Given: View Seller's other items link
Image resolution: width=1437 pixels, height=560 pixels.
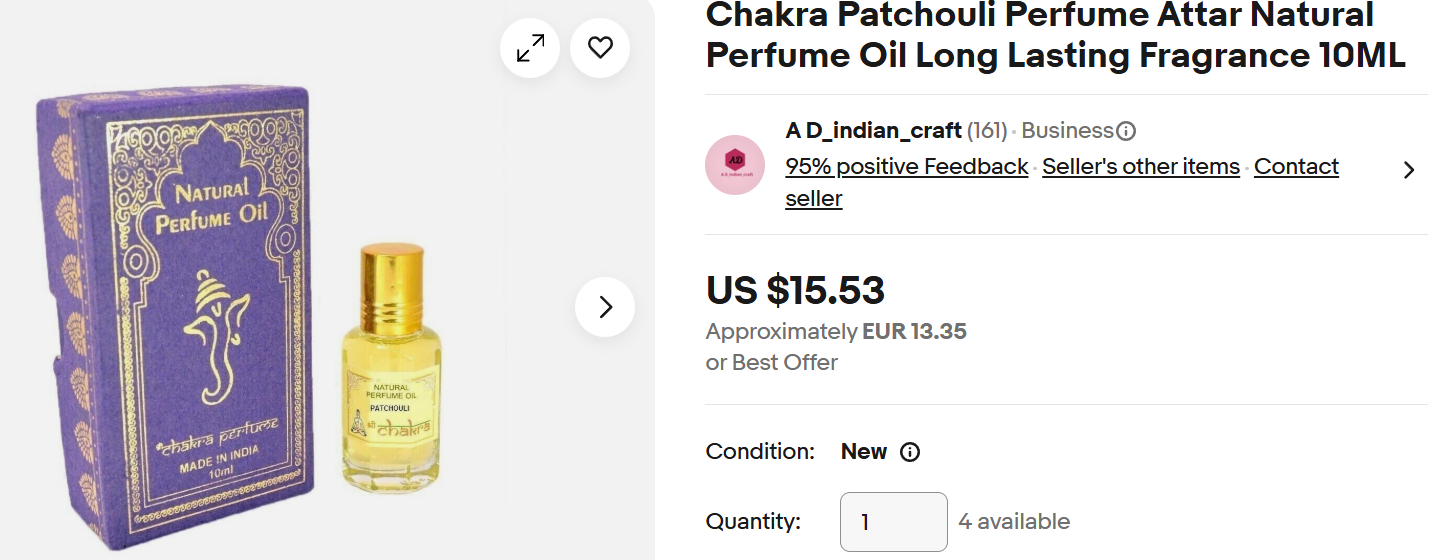Looking at the screenshot, I should (1141, 167).
